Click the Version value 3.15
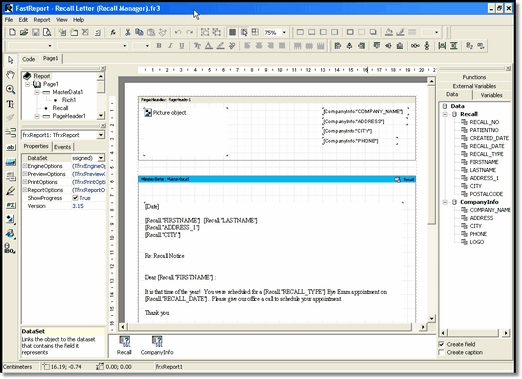This screenshot has width=522, height=379. [x=78, y=206]
